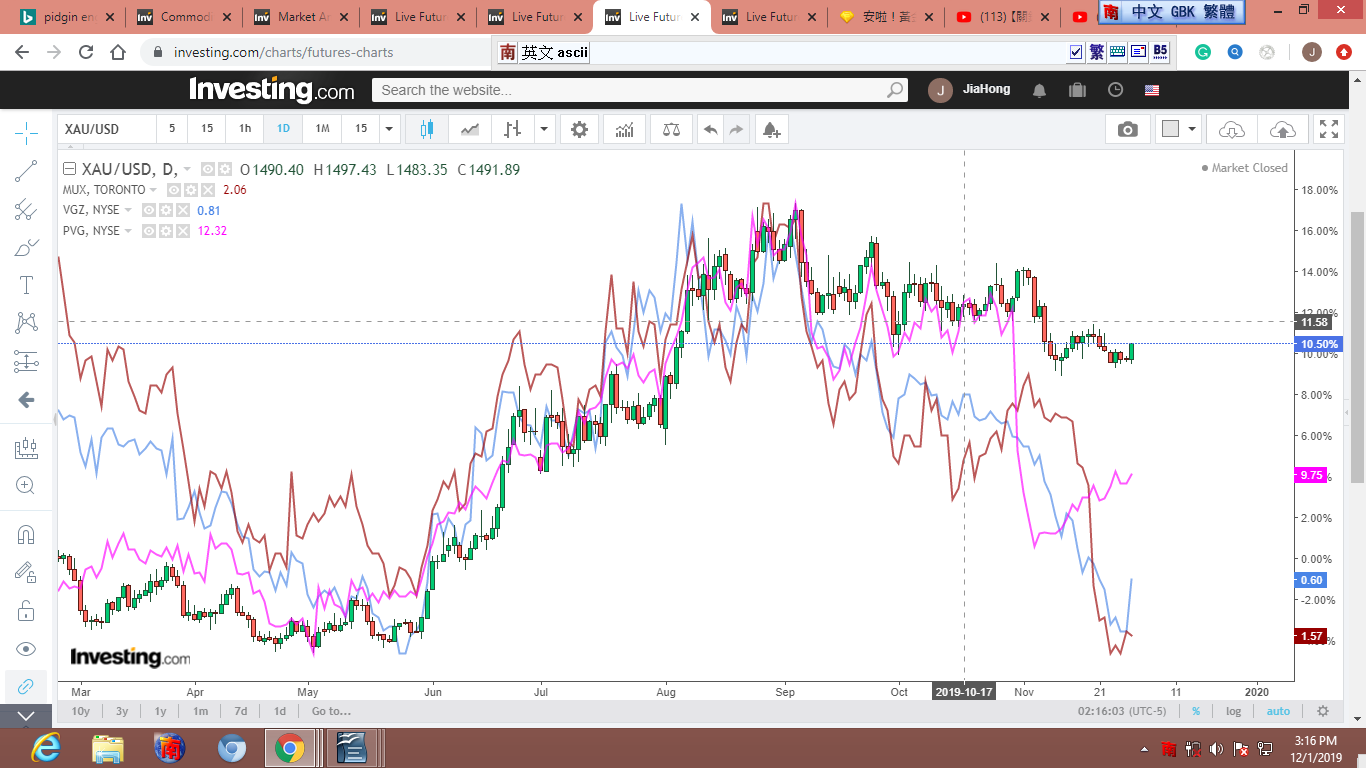This screenshot has height=768, width=1366.
Task: Select the text annotation tool
Action: pos(26,285)
